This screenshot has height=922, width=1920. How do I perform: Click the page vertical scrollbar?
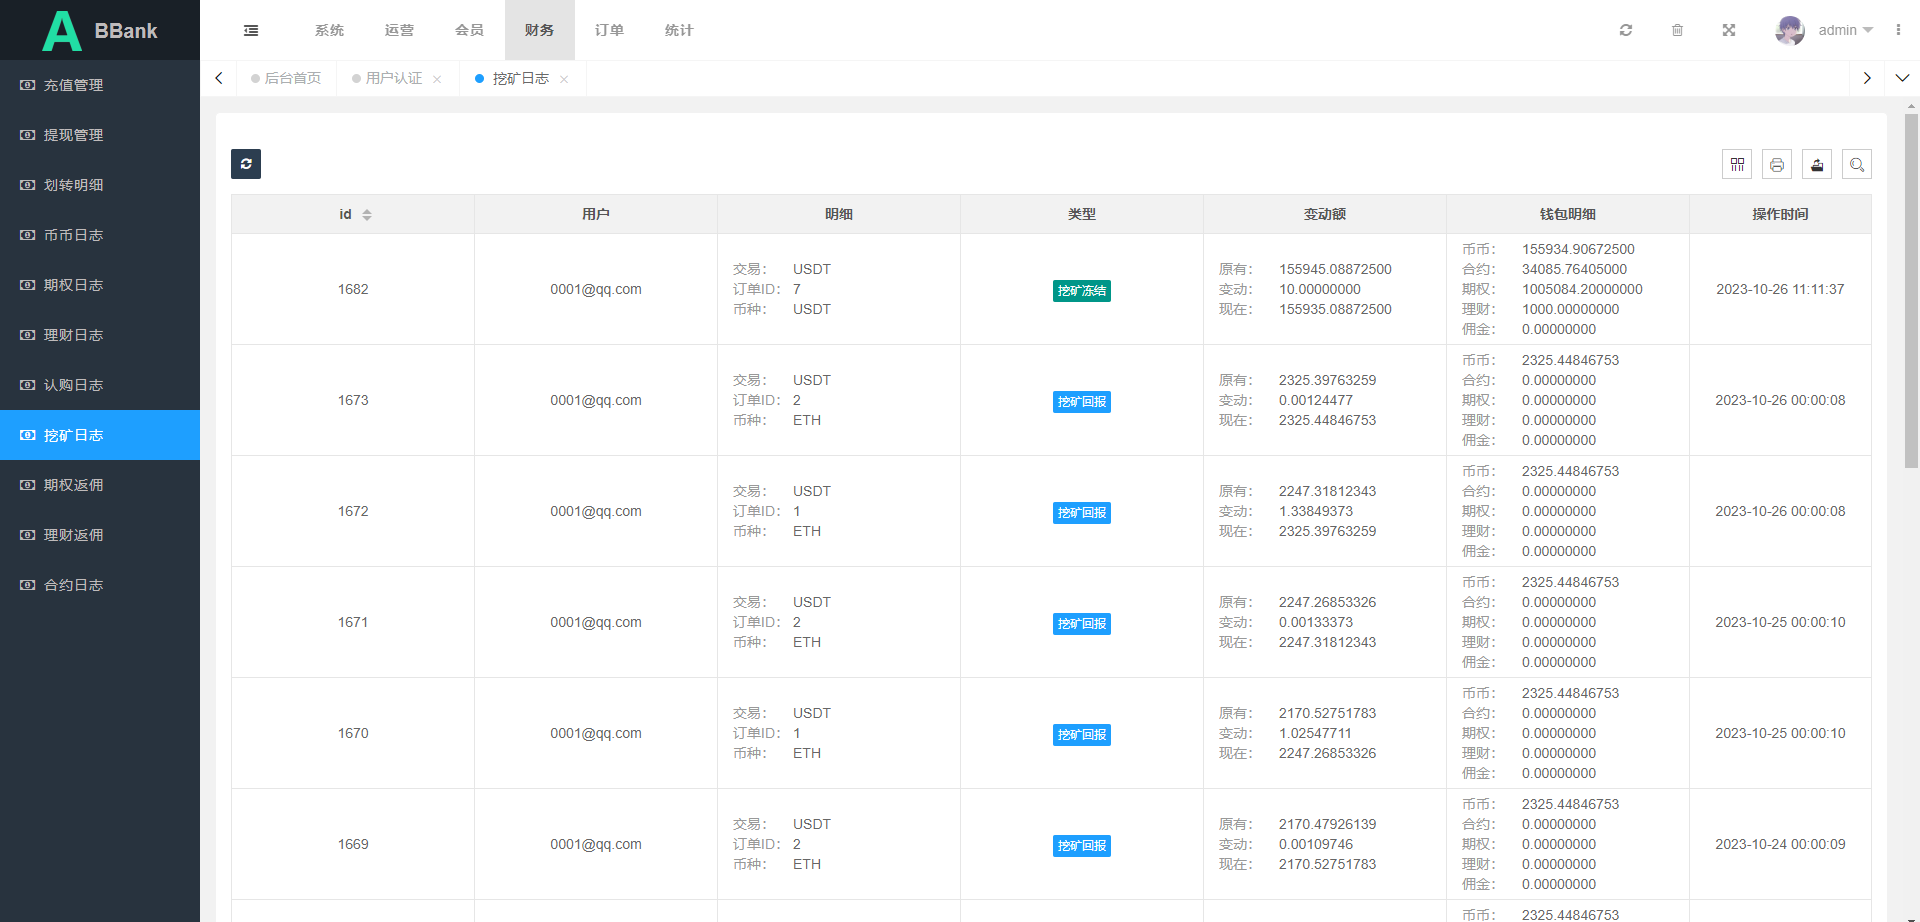point(1911,300)
